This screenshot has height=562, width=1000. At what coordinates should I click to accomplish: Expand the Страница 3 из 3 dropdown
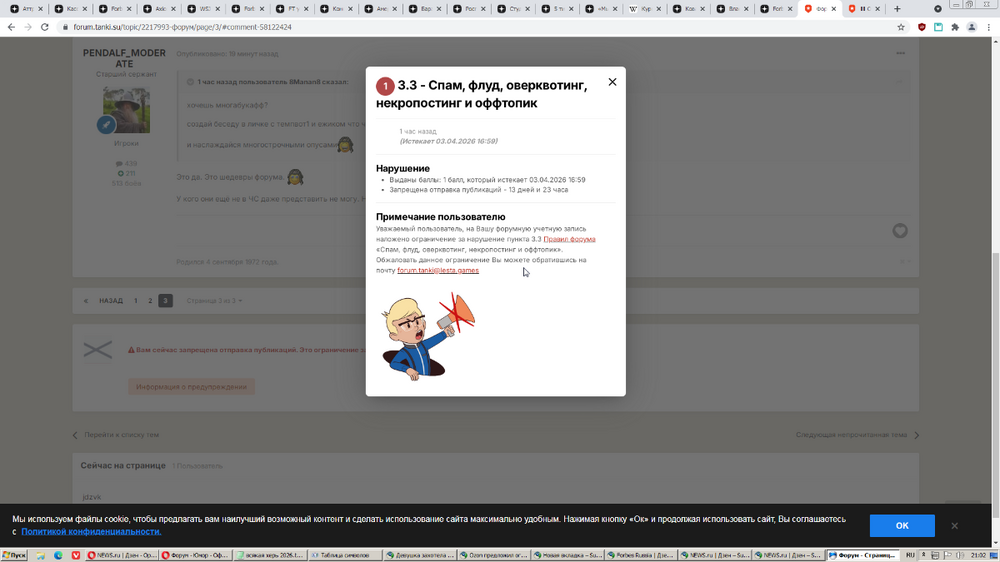(x=214, y=300)
